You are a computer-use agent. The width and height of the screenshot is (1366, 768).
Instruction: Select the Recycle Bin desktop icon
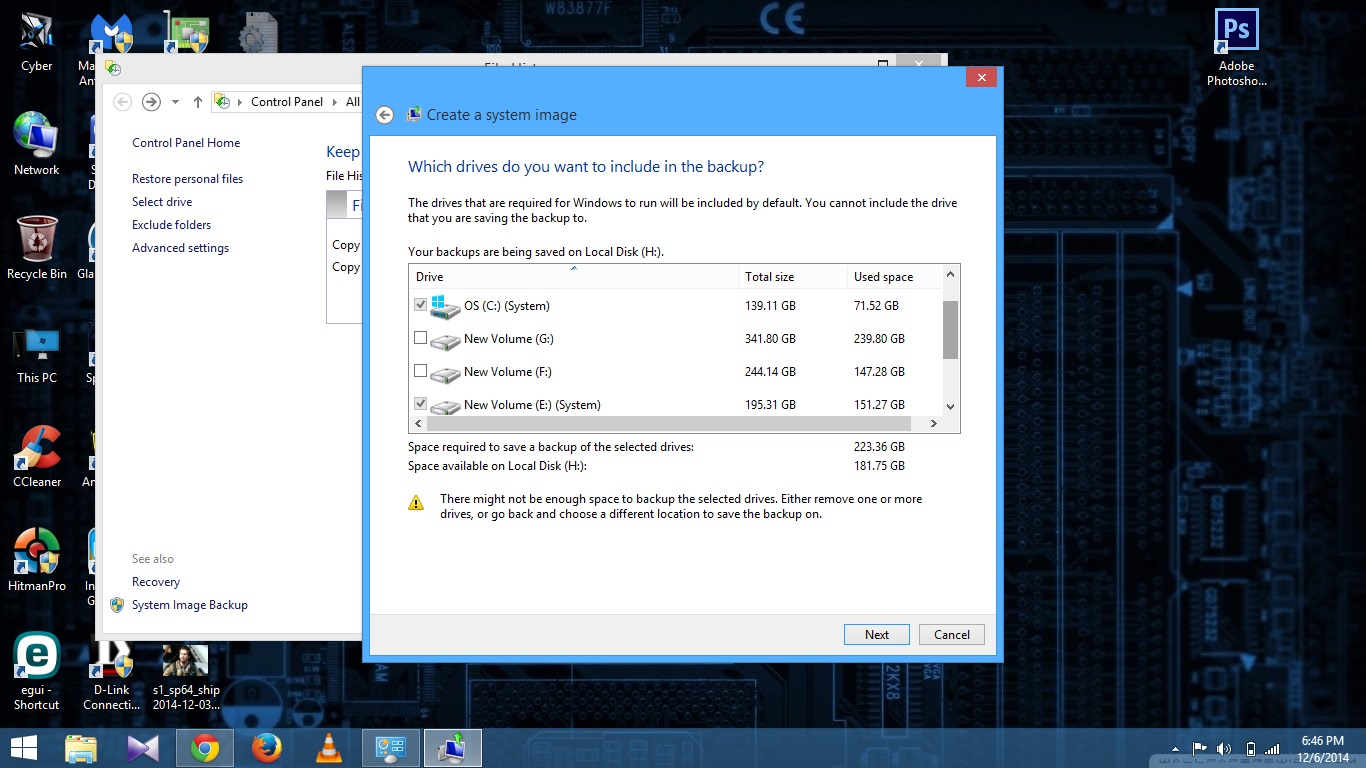37,248
